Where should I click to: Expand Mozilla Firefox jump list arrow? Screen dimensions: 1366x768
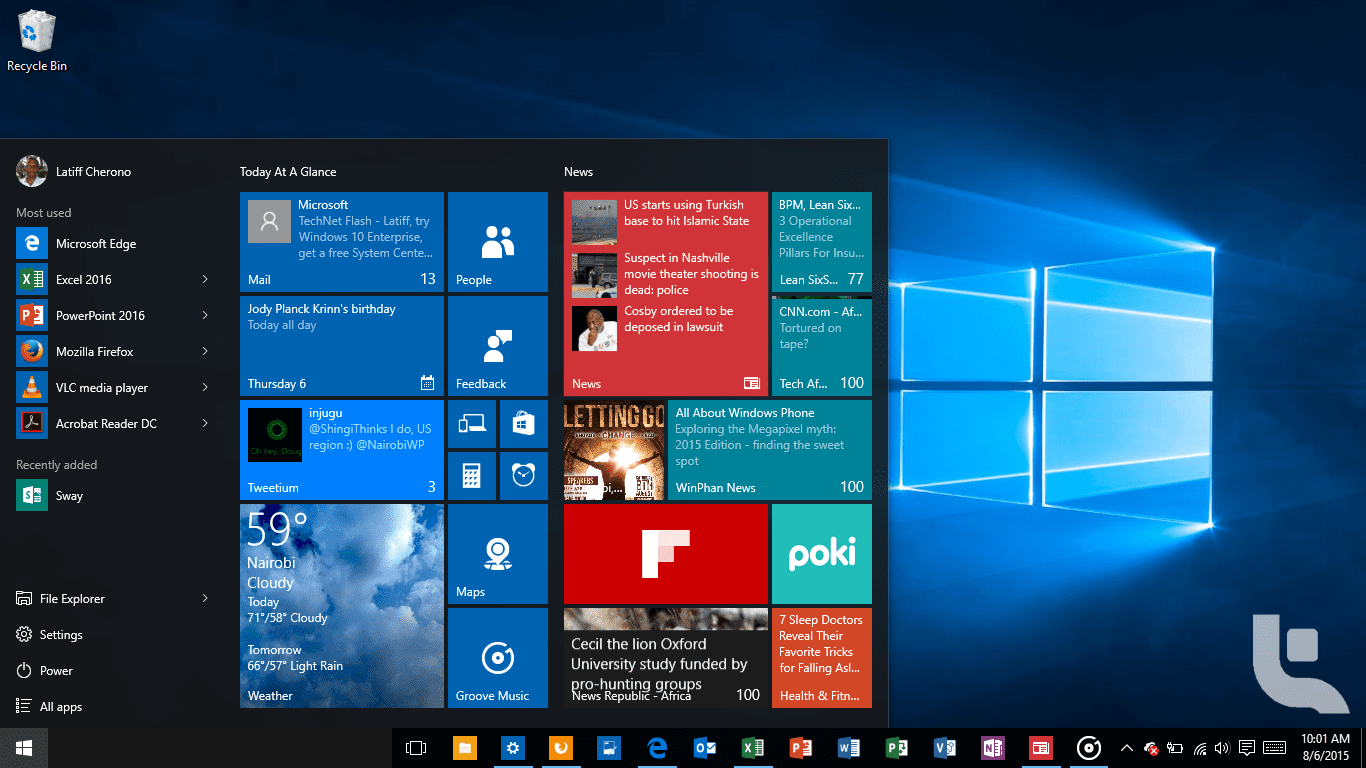point(205,351)
